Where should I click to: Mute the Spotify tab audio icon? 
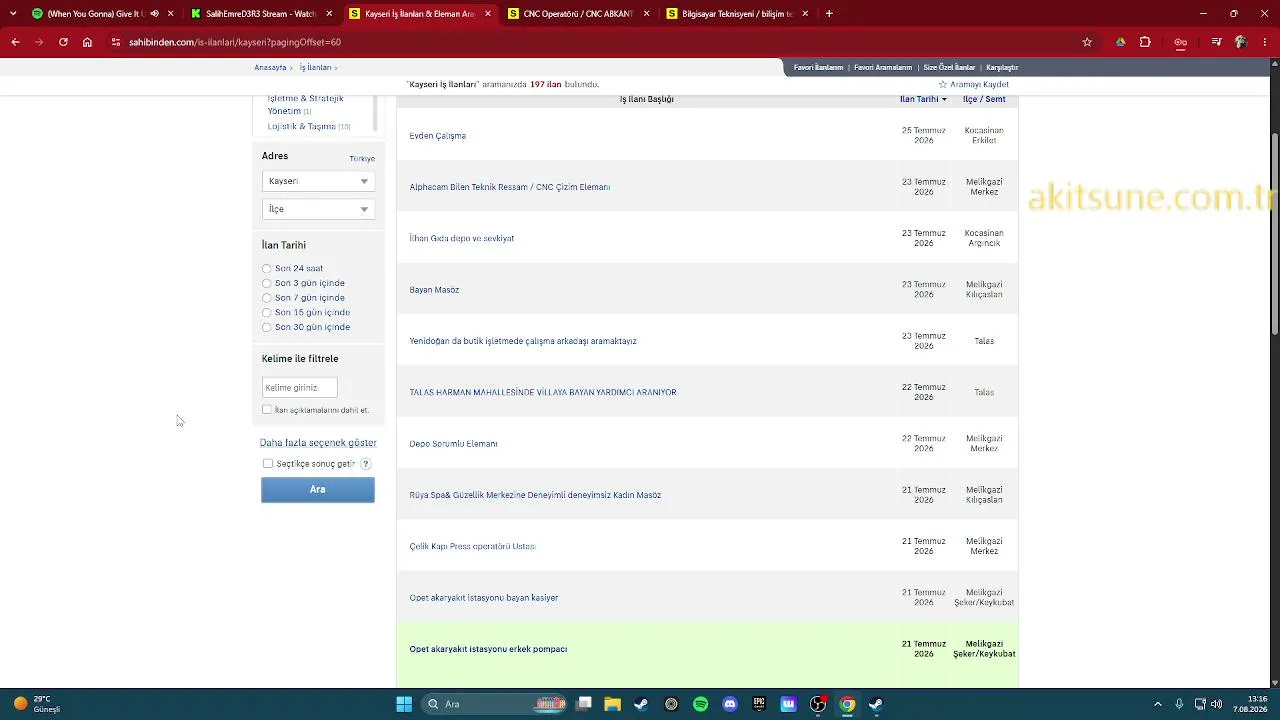[154, 14]
